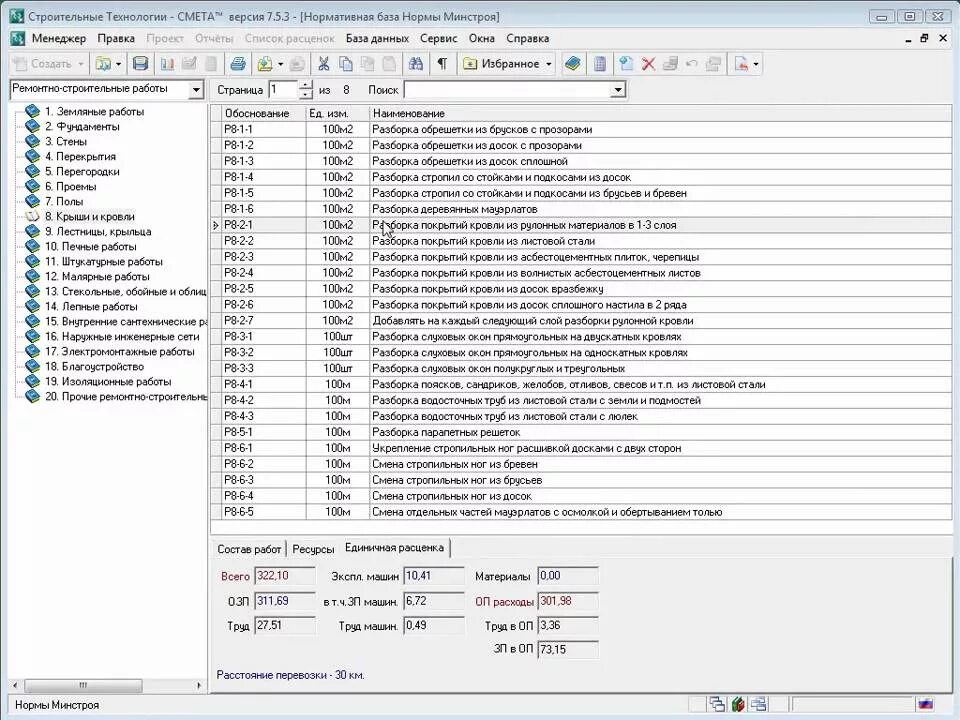
Task: Click the printer icon in toolbar
Action: (238, 64)
